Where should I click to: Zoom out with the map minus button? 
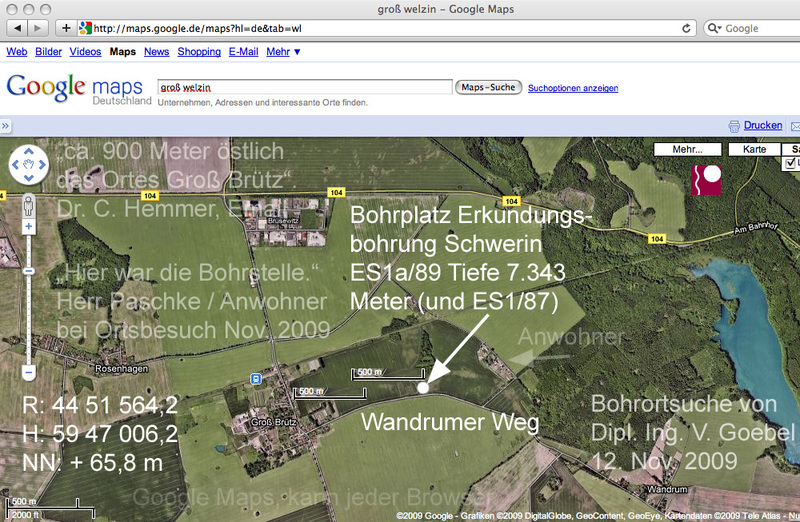[x=28, y=373]
